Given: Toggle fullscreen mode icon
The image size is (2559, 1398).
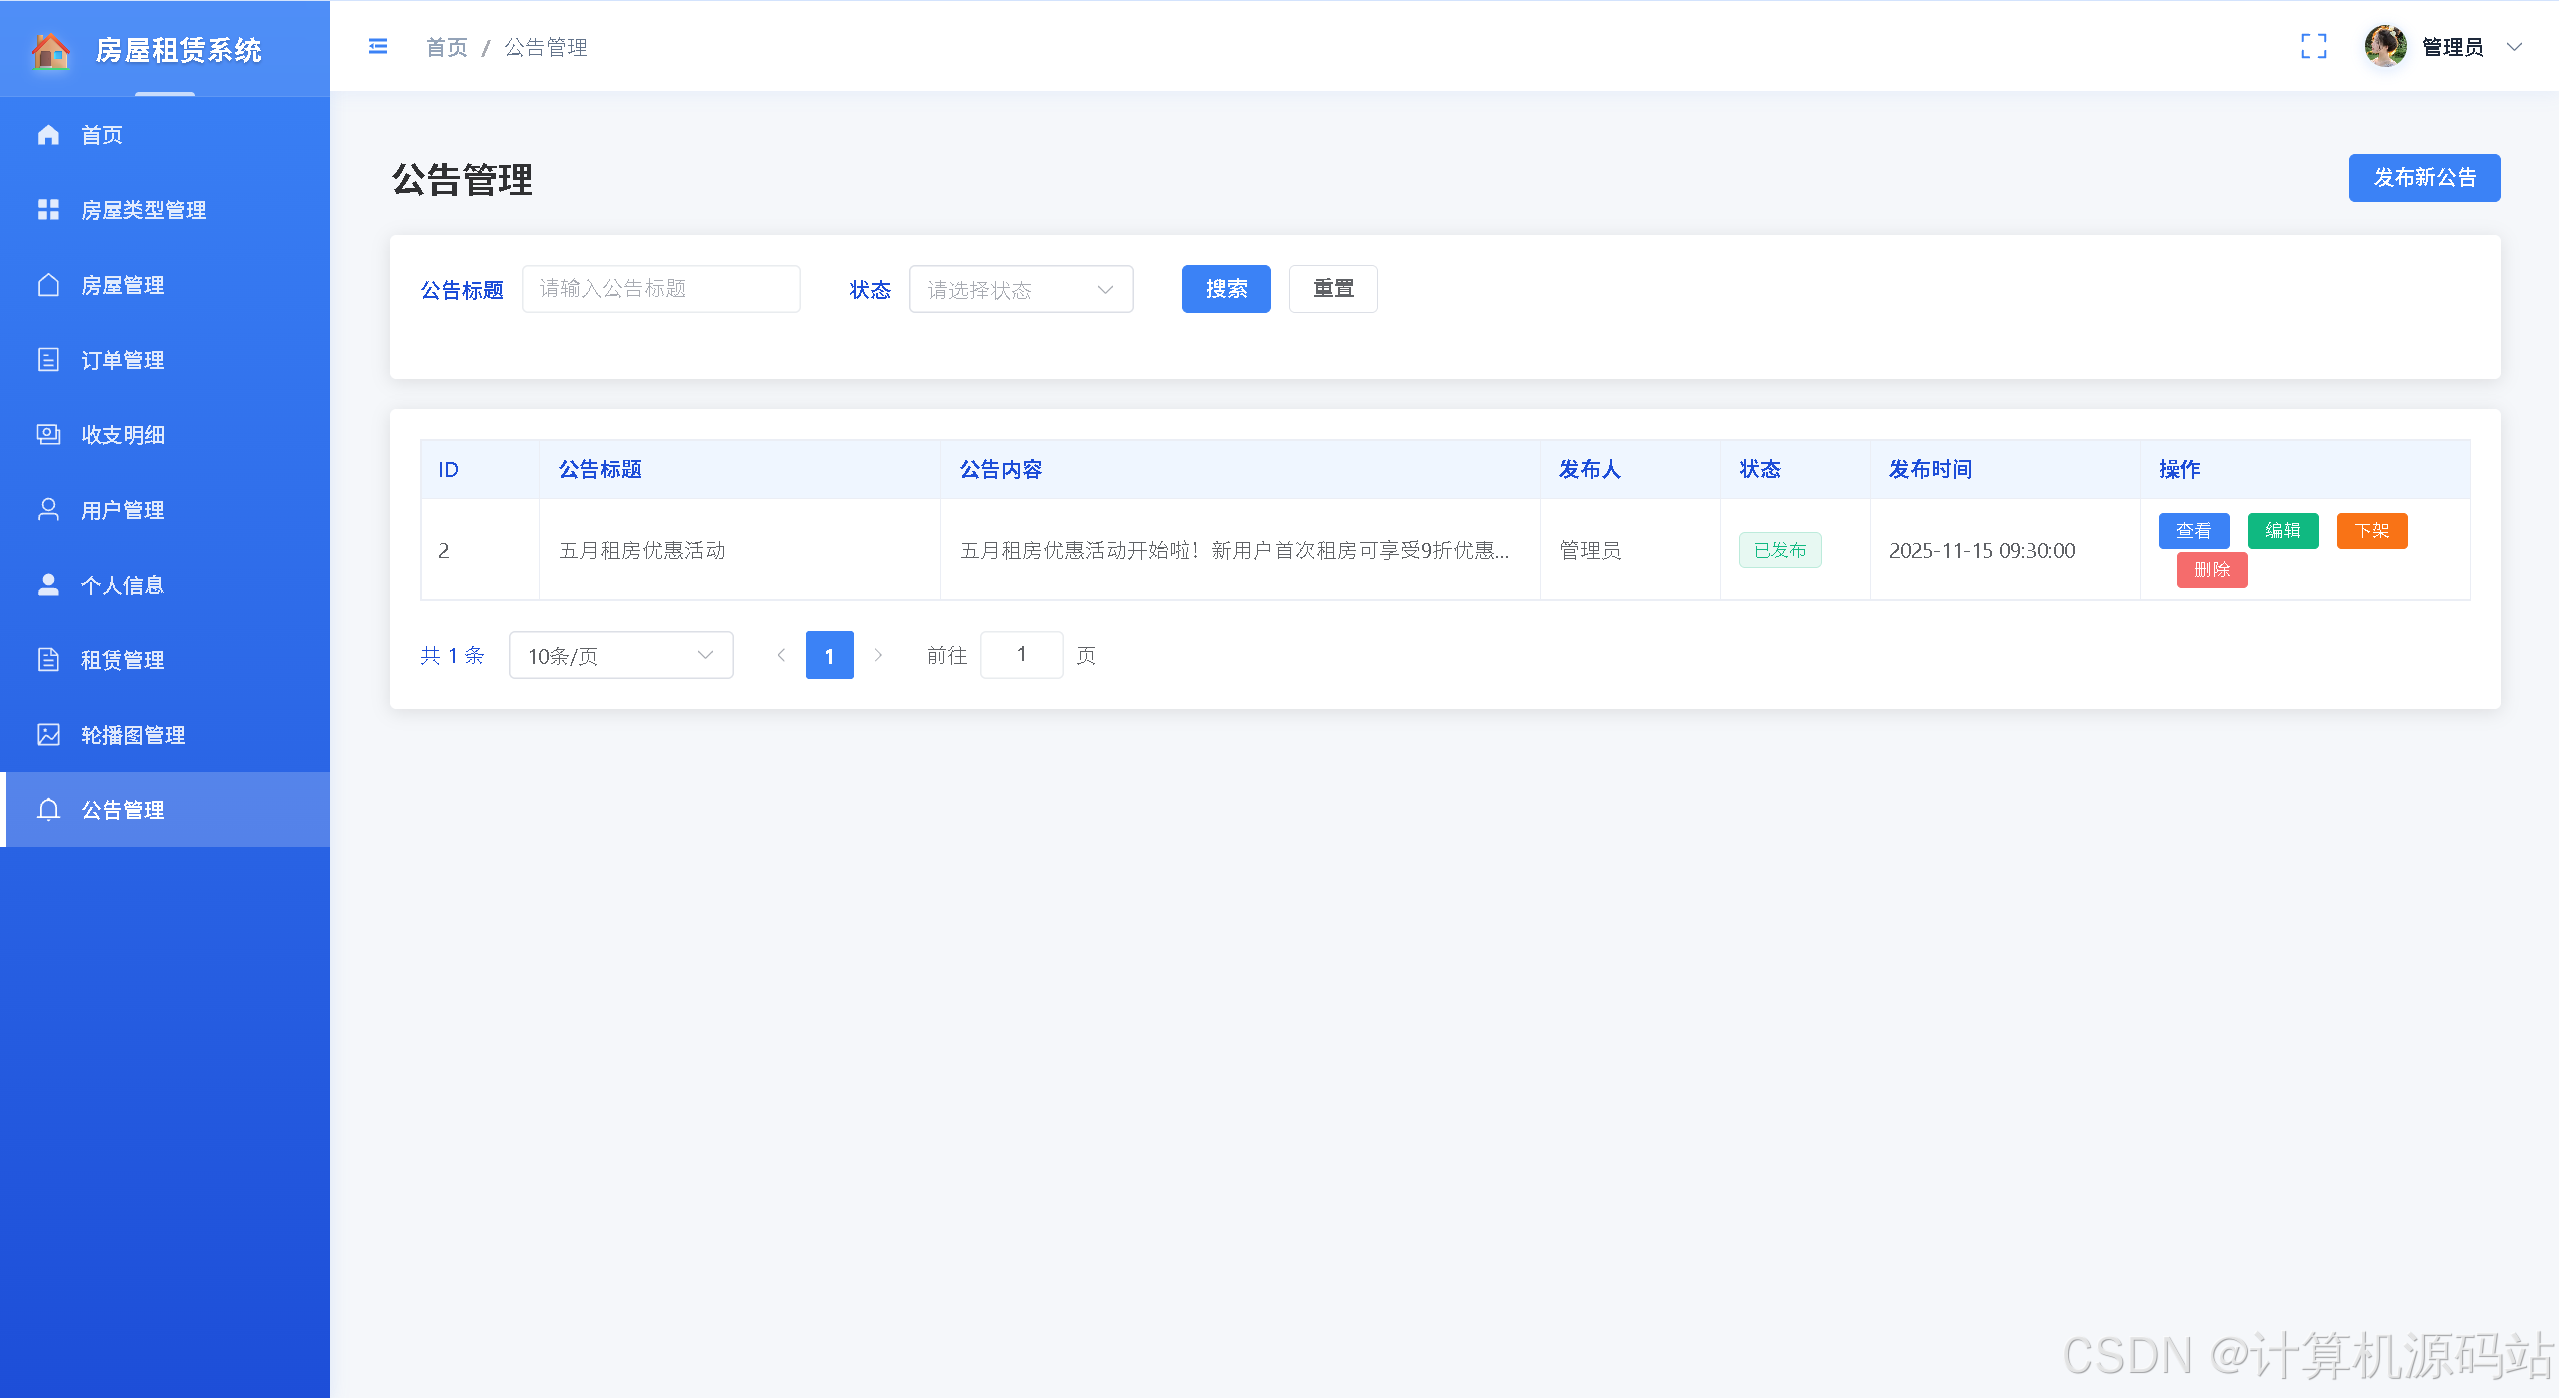Looking at the screenshot, I should coord(2313,47).
